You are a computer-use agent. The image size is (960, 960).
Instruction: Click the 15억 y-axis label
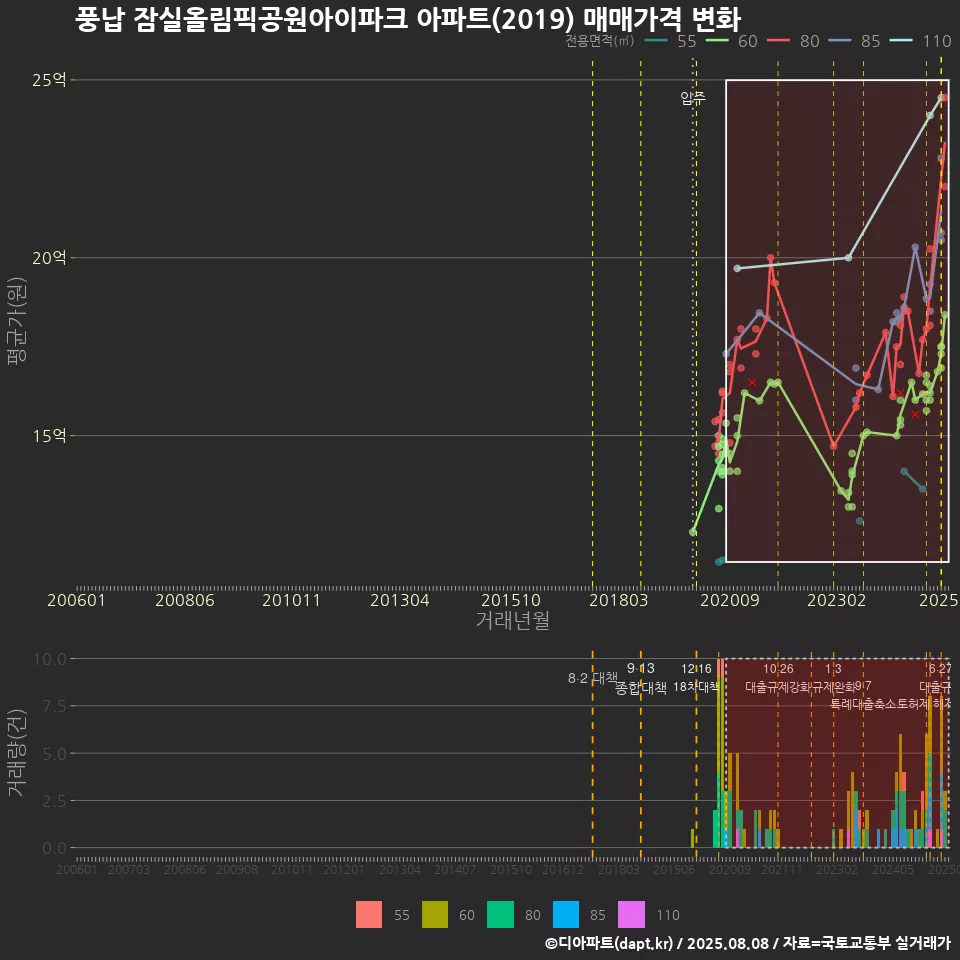pos(49,436)
